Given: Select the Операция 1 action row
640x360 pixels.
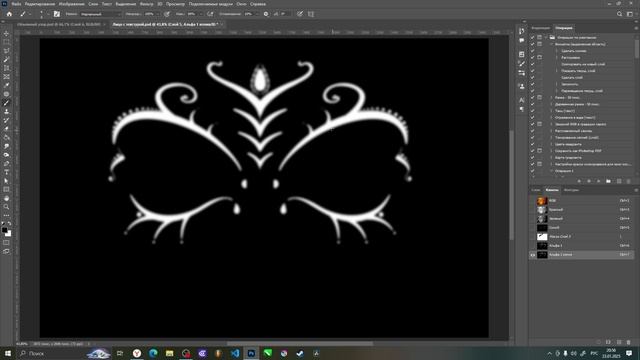Looking at the screenshot, I should (x=582, y=171).
